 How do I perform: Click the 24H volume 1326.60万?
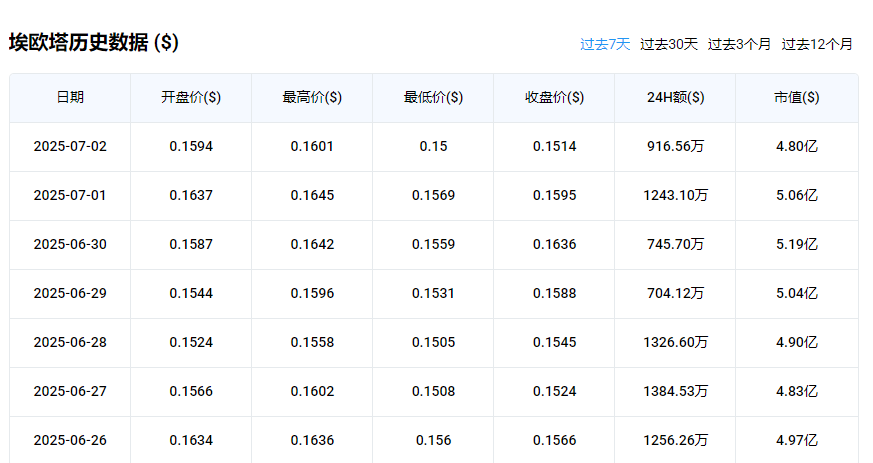[x=675, y=342]
